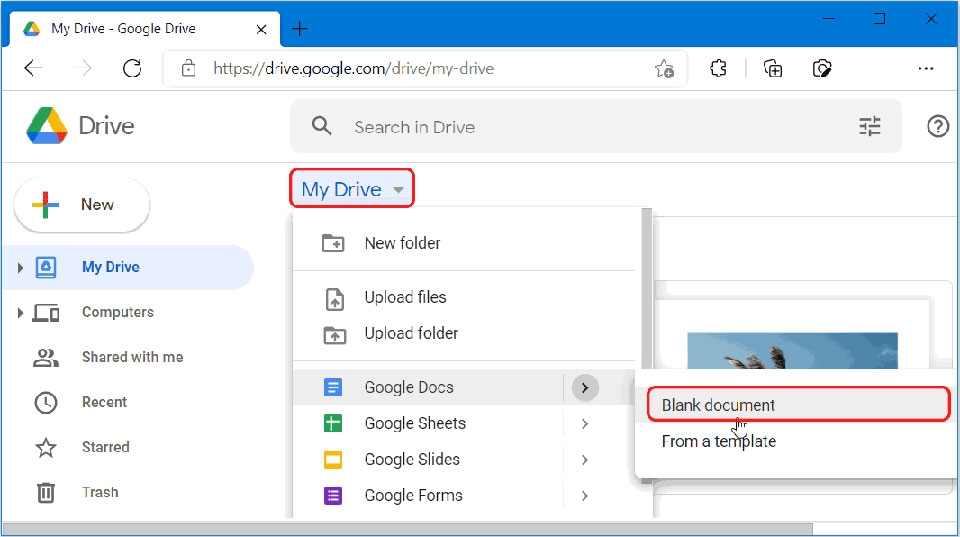This screenshot has width=960, height=537.
Task: Click the New button
Action: (81, 205)
